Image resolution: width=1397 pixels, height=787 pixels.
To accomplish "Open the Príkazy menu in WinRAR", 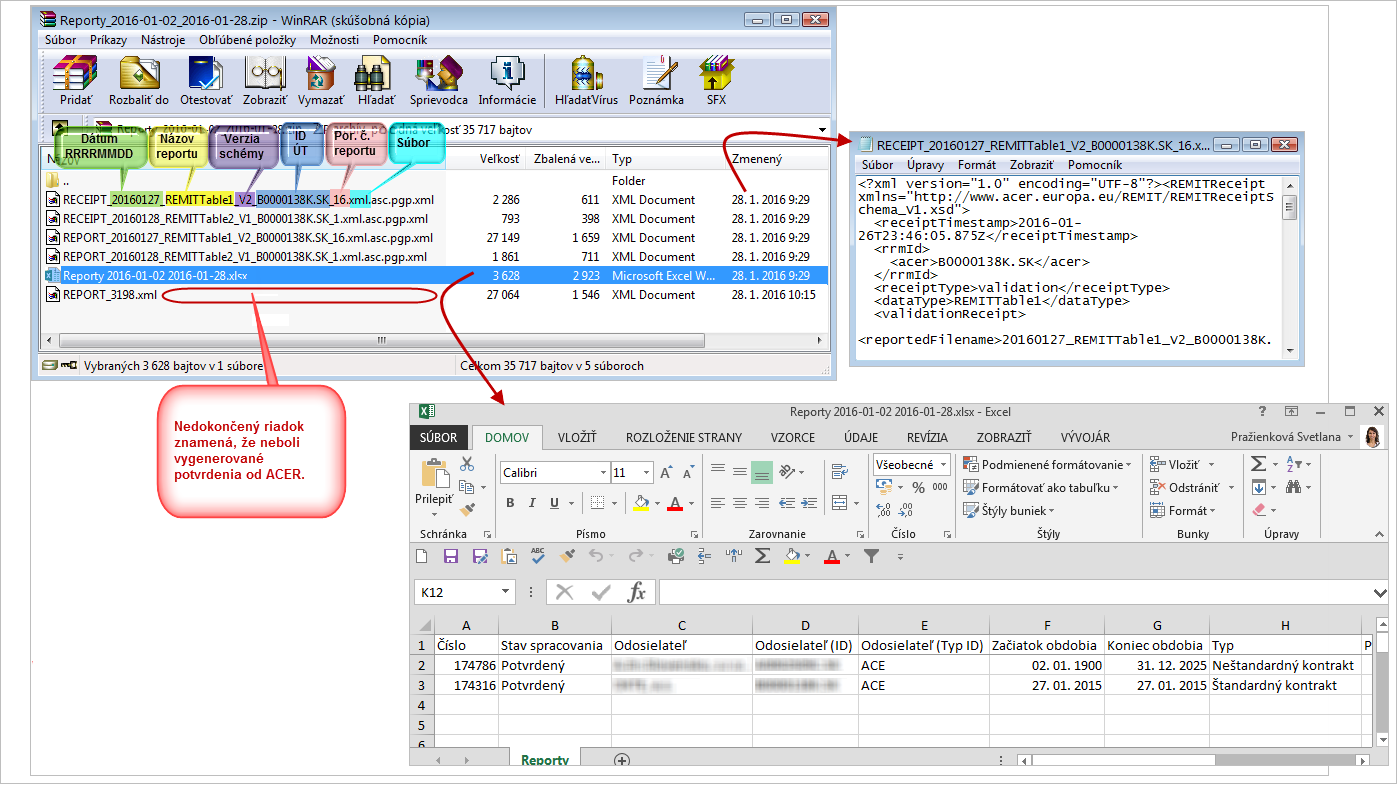I will coord(108,40).
